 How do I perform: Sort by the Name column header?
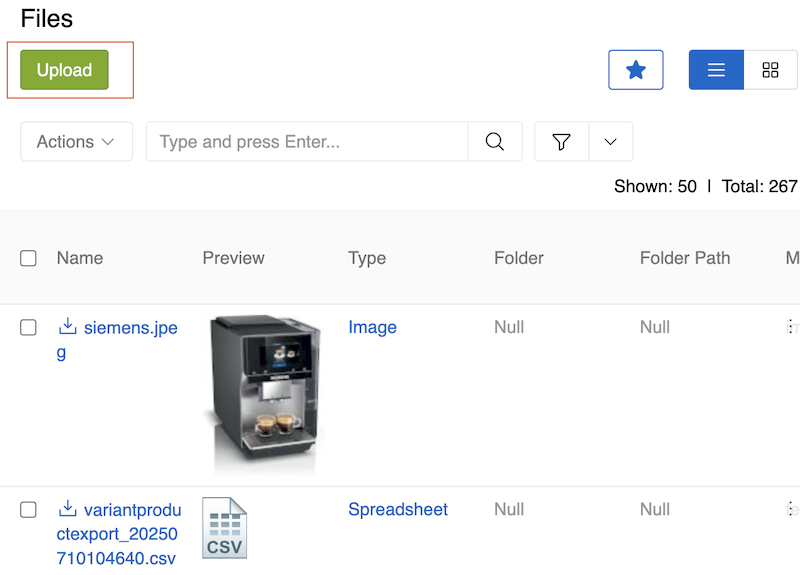click(x=80, y=258)
